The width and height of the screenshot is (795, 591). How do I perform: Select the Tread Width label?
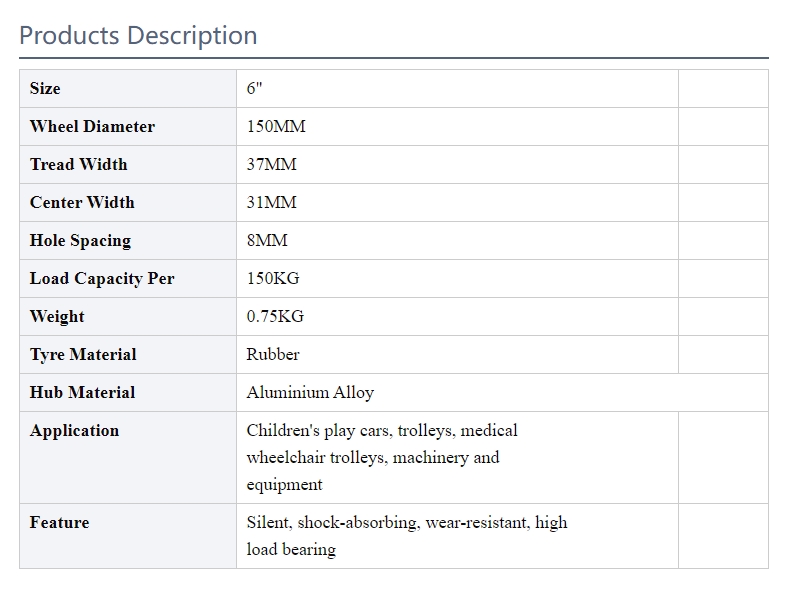click(x=79, y=164)
